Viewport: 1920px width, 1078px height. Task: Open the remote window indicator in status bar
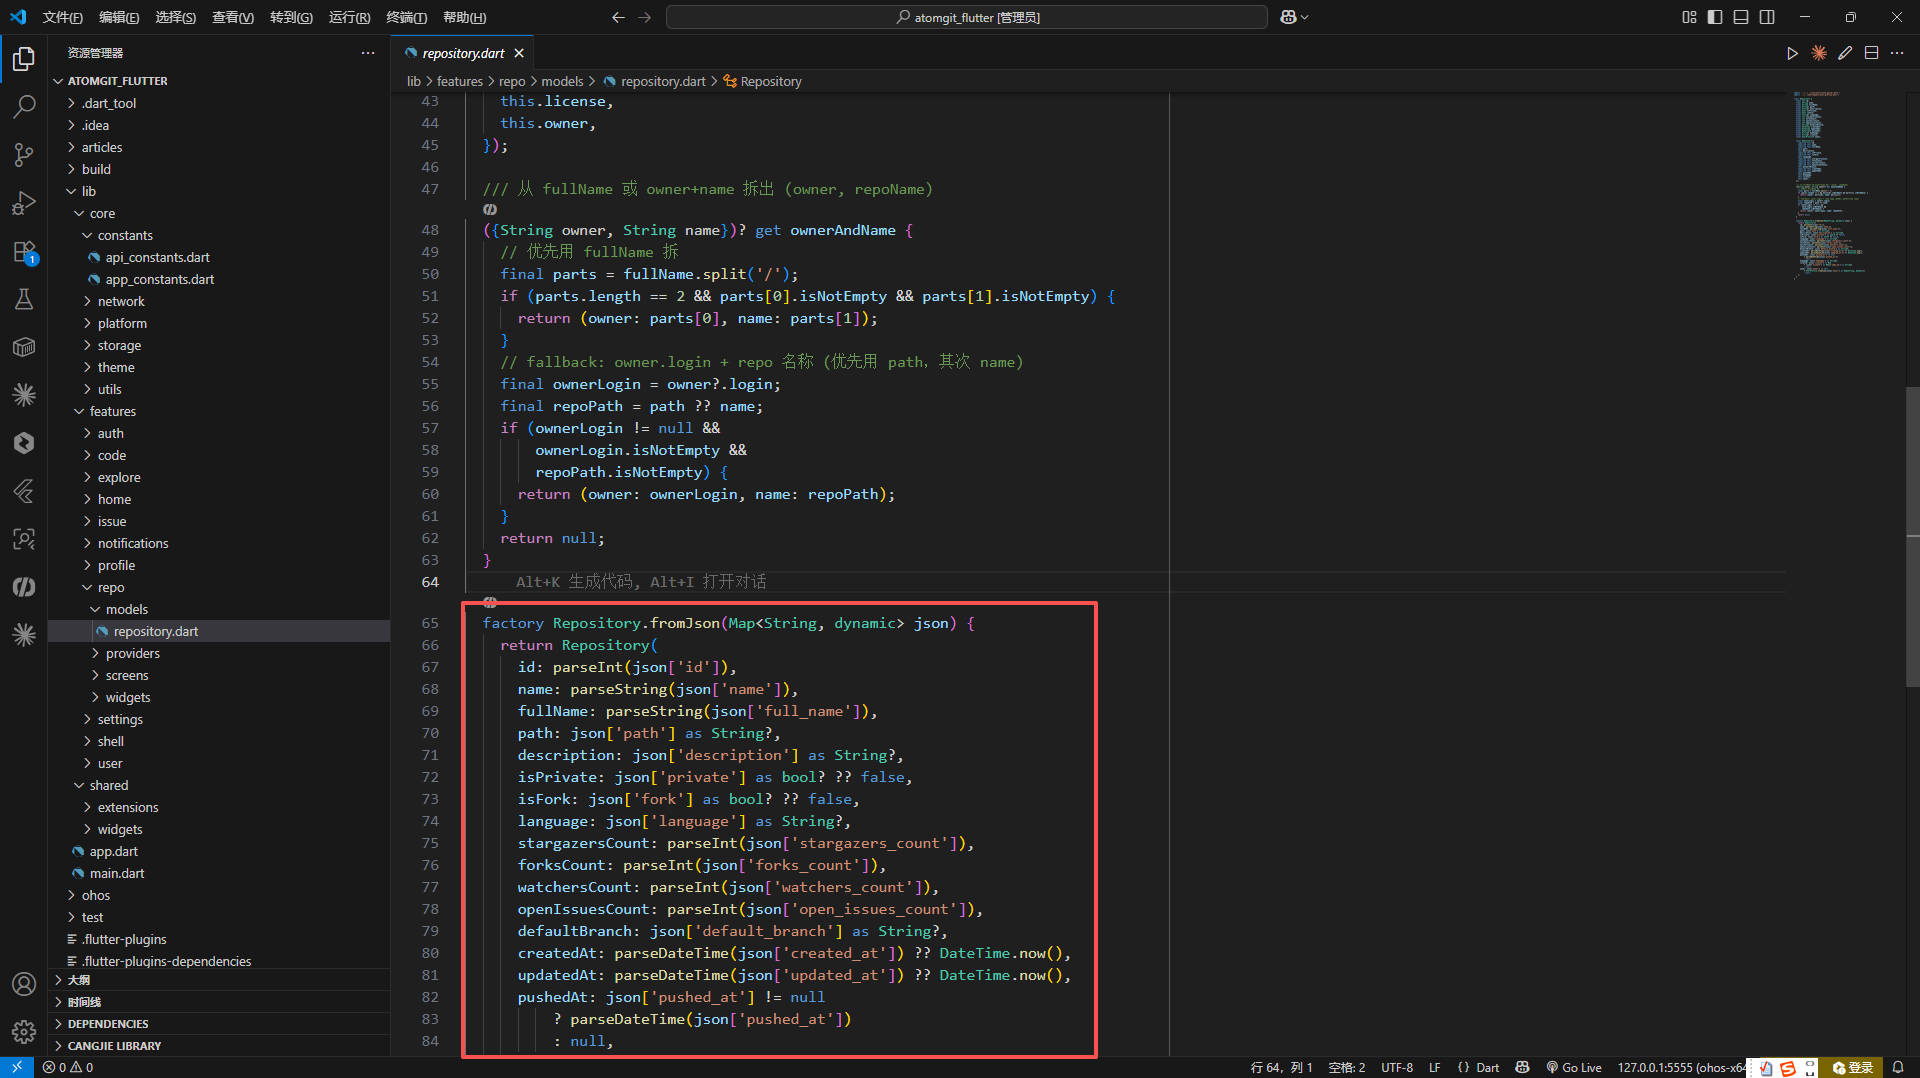(x=17, y=1067)
